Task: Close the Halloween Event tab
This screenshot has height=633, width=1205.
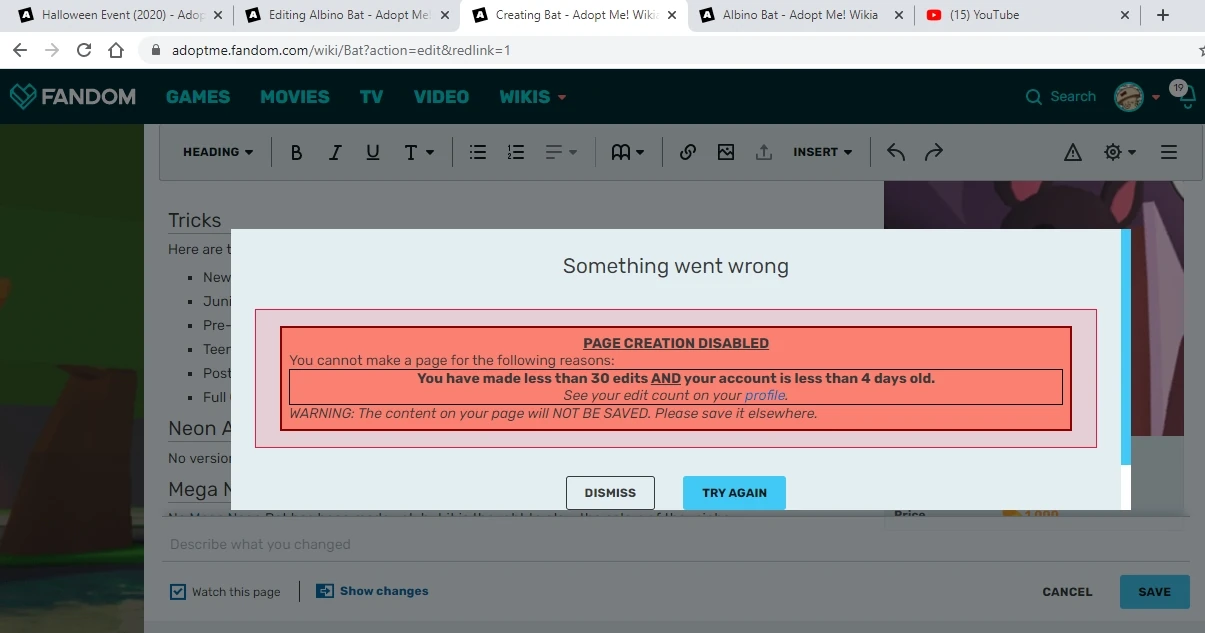Action: tap(219, 15)
